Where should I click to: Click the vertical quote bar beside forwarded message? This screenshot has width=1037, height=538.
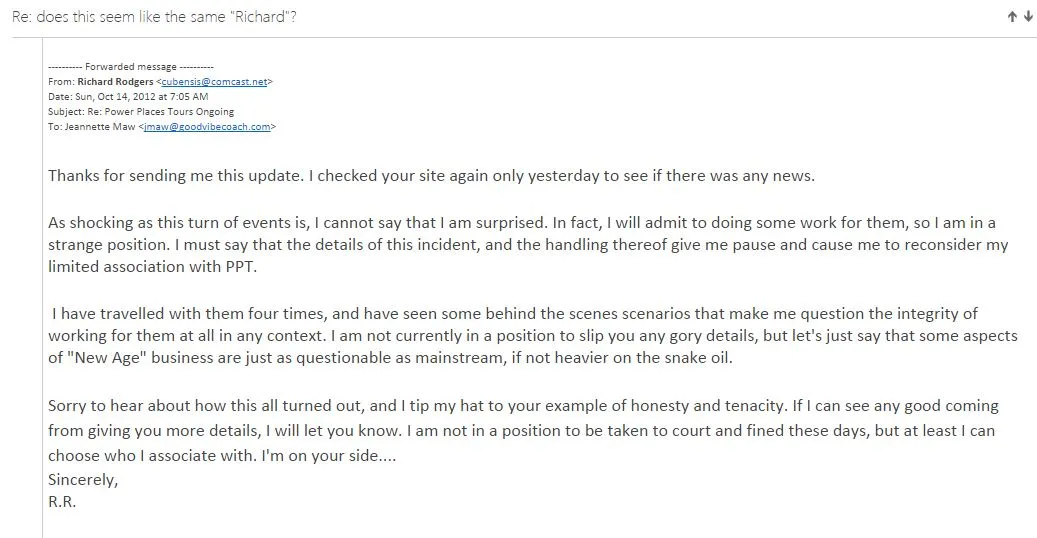coord(43,288)
